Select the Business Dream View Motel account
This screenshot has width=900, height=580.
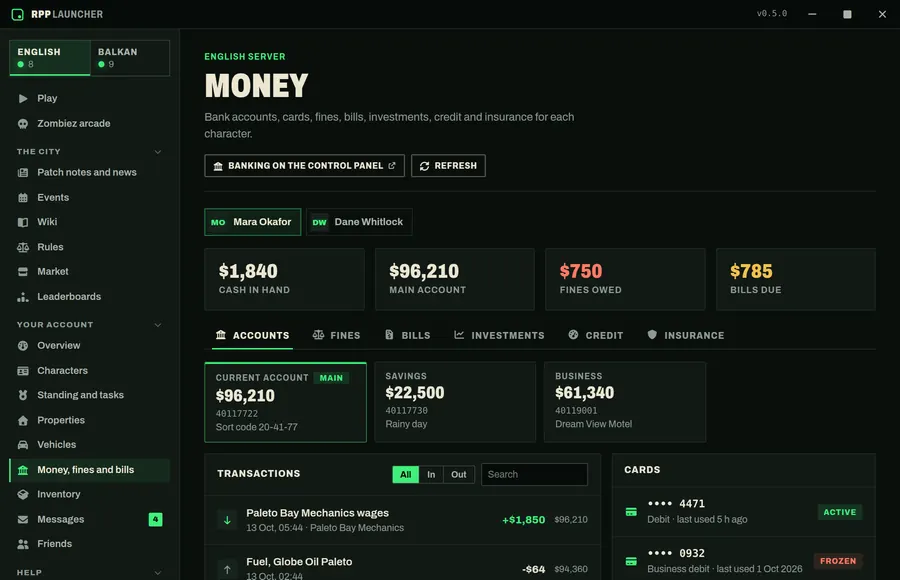click(625, 402)
